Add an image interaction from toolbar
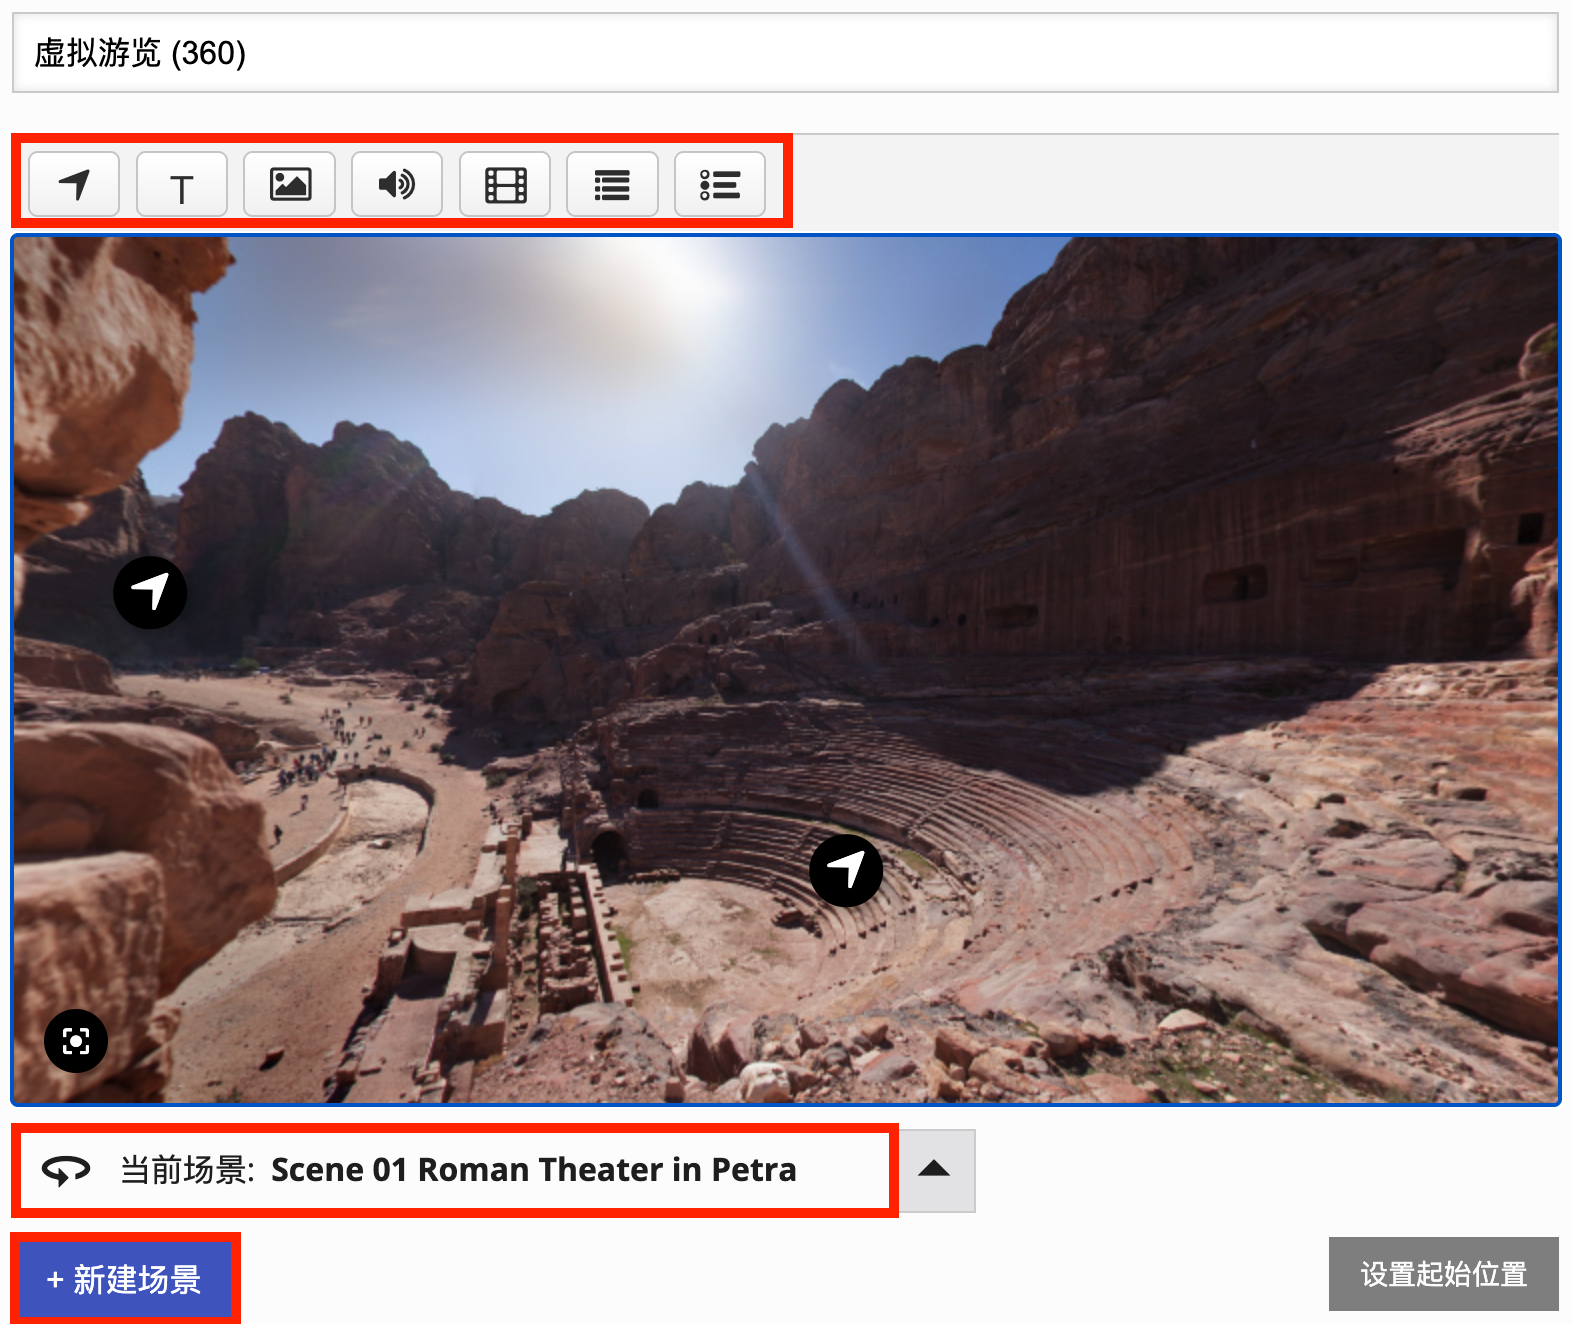The height and width of the screenshot is (1324, 1572). click(289, 185)
